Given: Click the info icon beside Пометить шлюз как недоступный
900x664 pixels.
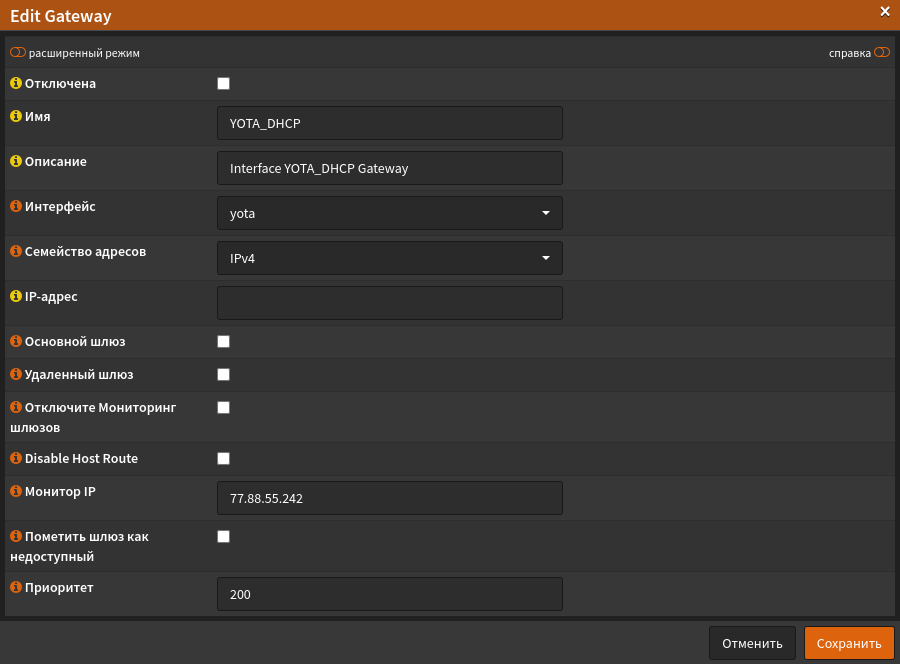Looking at the screenshot, I should pos(16,536).
